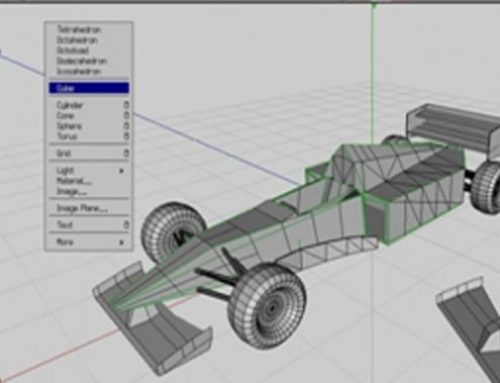This screenshot has height=383, width=500.
Task: Click the highlighted Cube entry
Action: [89, 88]
